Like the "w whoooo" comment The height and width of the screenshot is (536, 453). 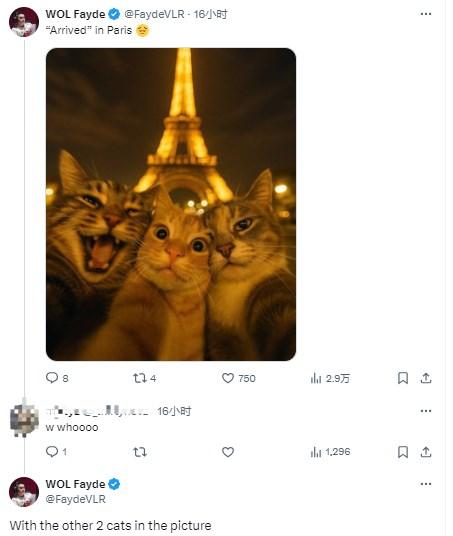228,452
